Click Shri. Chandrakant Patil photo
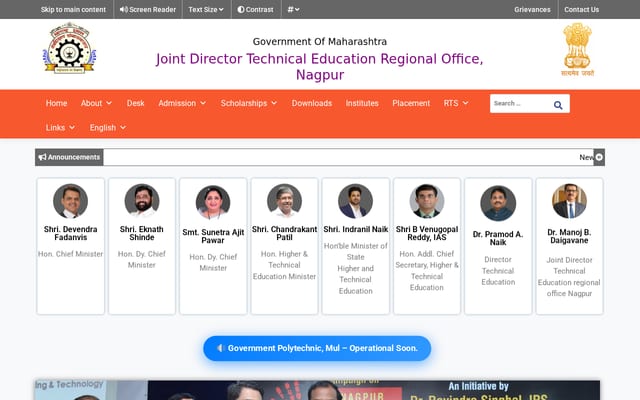640x400 pixels. tap(284, 201)
